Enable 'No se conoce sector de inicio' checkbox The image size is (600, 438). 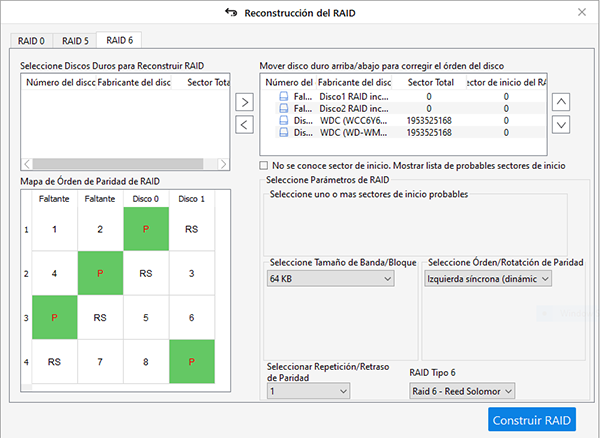tap(263, 166)
